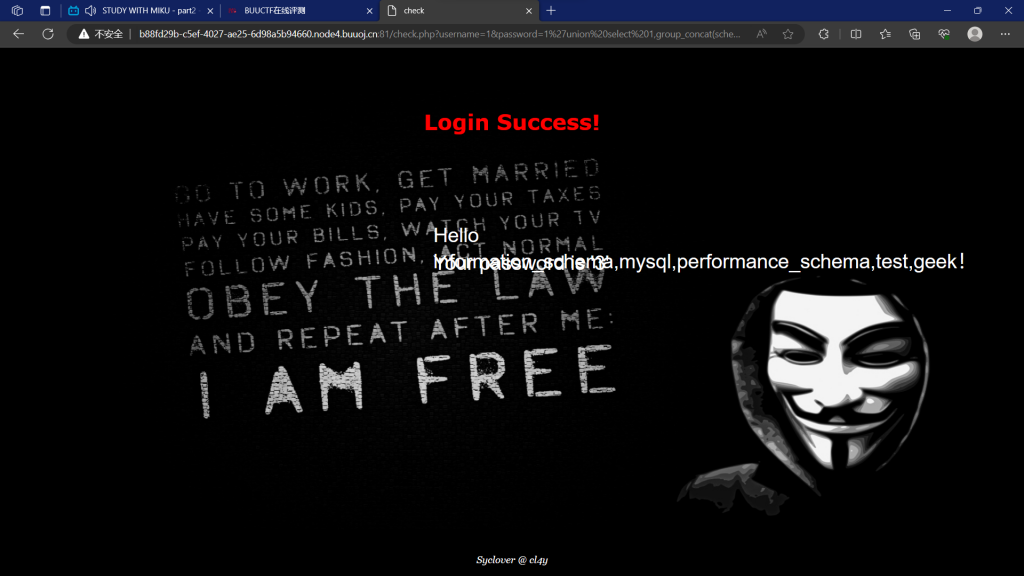Minimize the browser window
Screen dimensions: 1024x576
point(947,10)
